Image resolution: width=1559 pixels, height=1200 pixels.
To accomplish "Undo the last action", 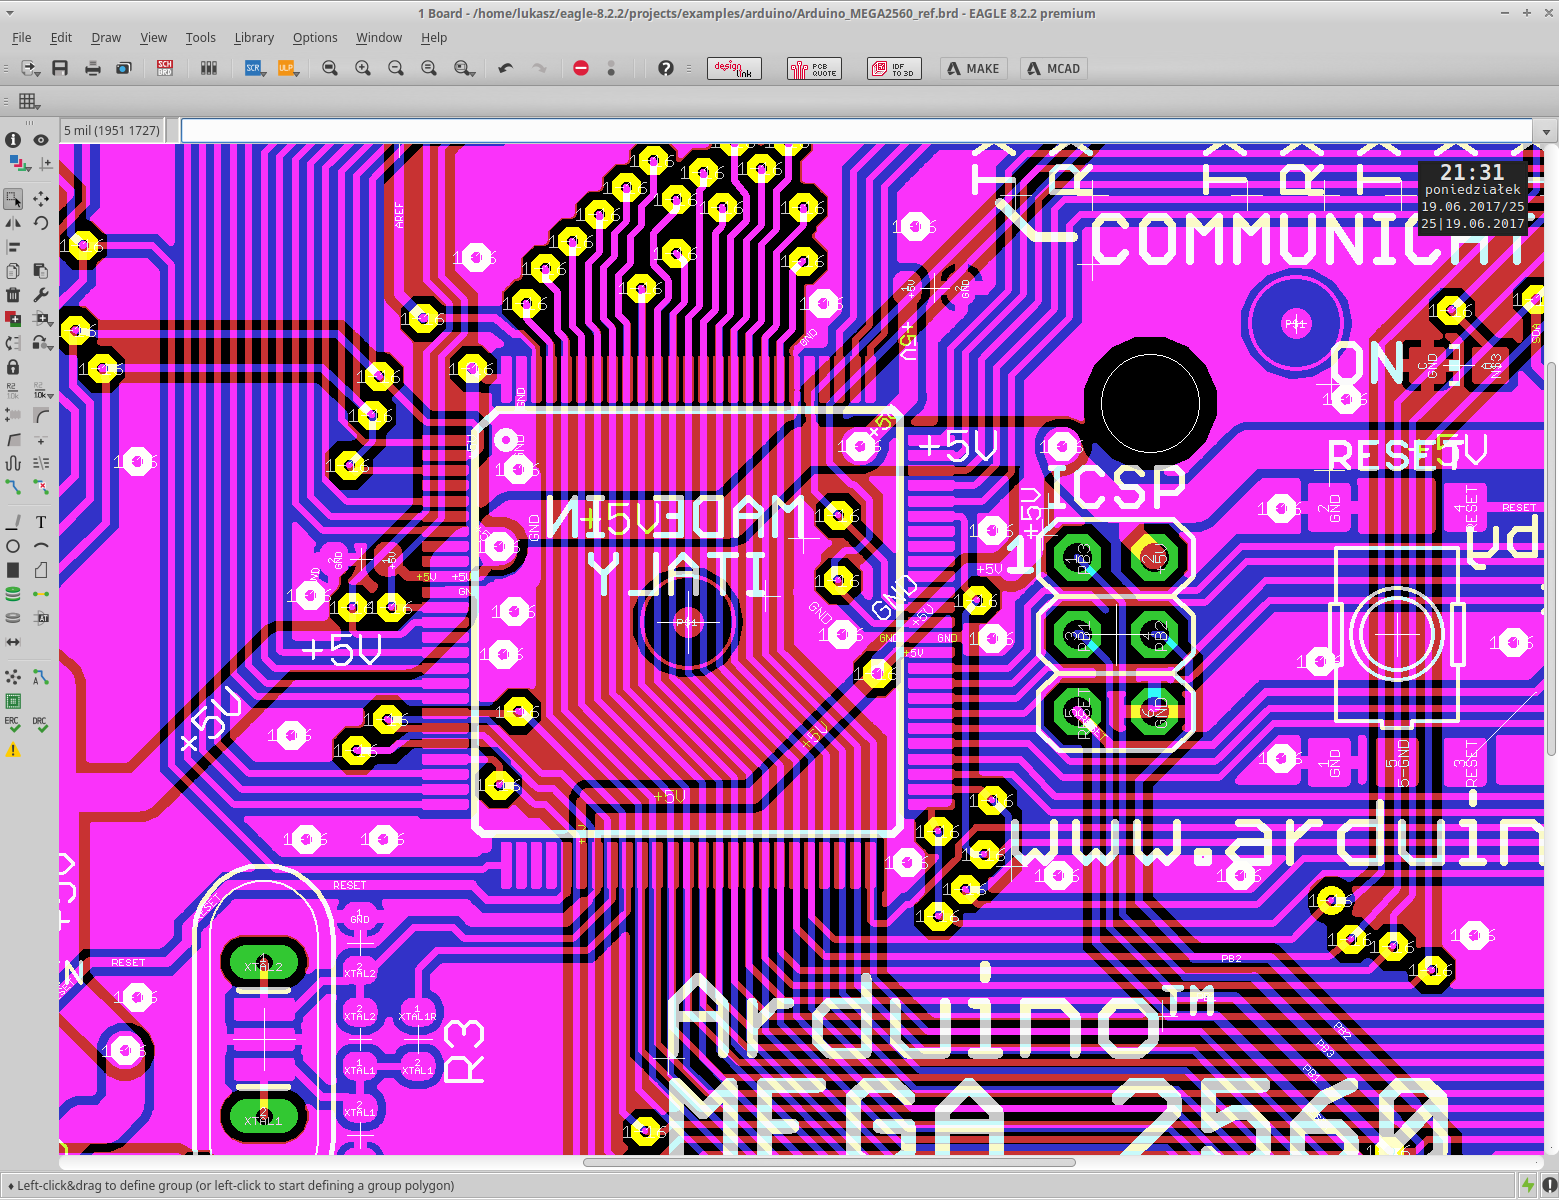I will coord(506,68).
